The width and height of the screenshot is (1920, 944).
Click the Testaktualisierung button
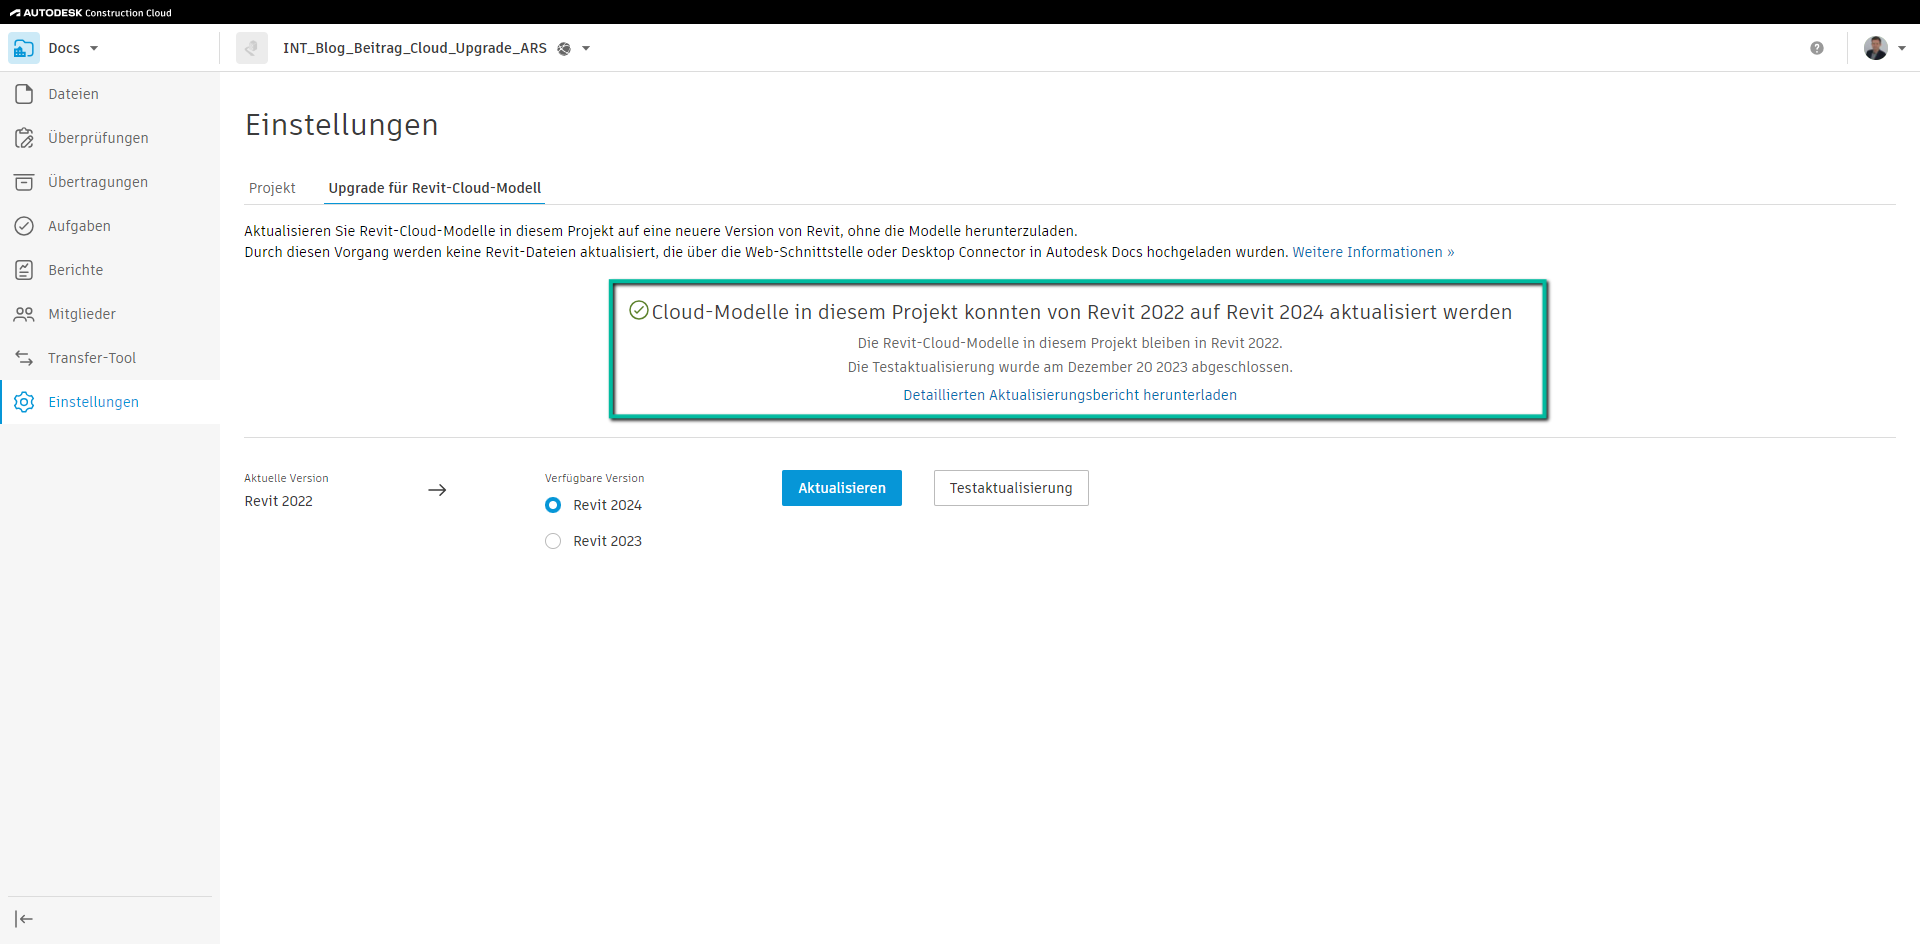pos(1010,488)
